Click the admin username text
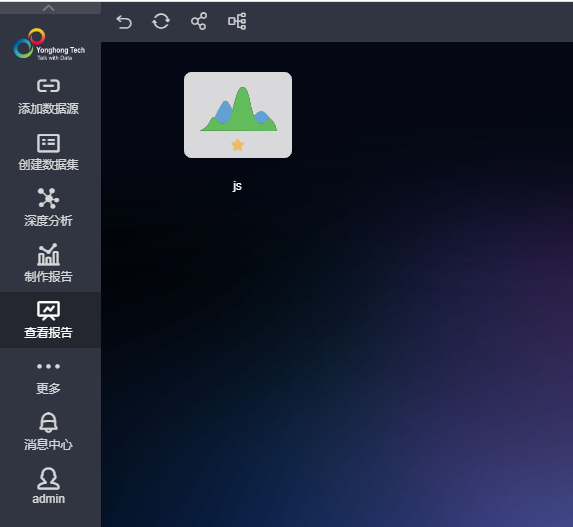573x527 pixels. tap(48, 499)
